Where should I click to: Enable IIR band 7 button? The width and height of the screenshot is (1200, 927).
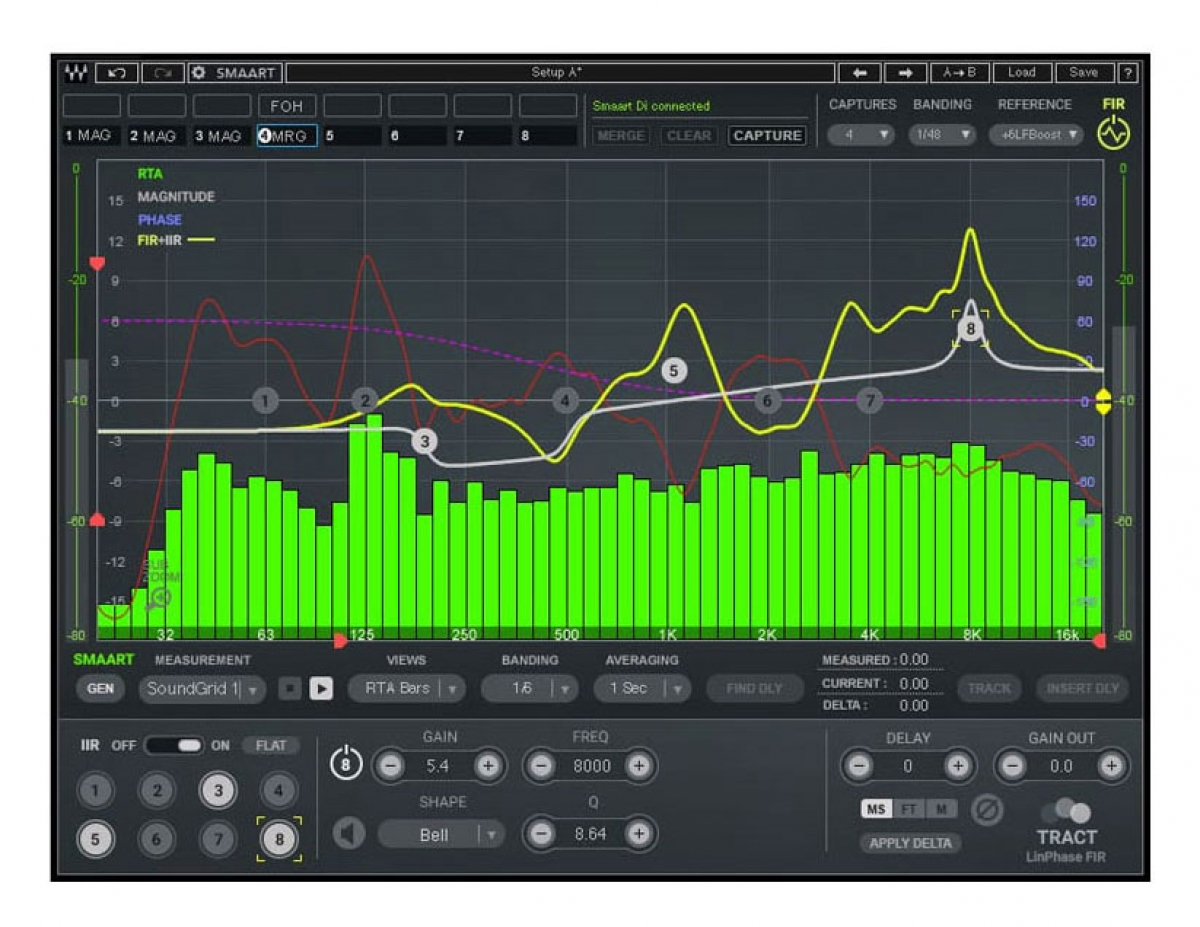218,840
